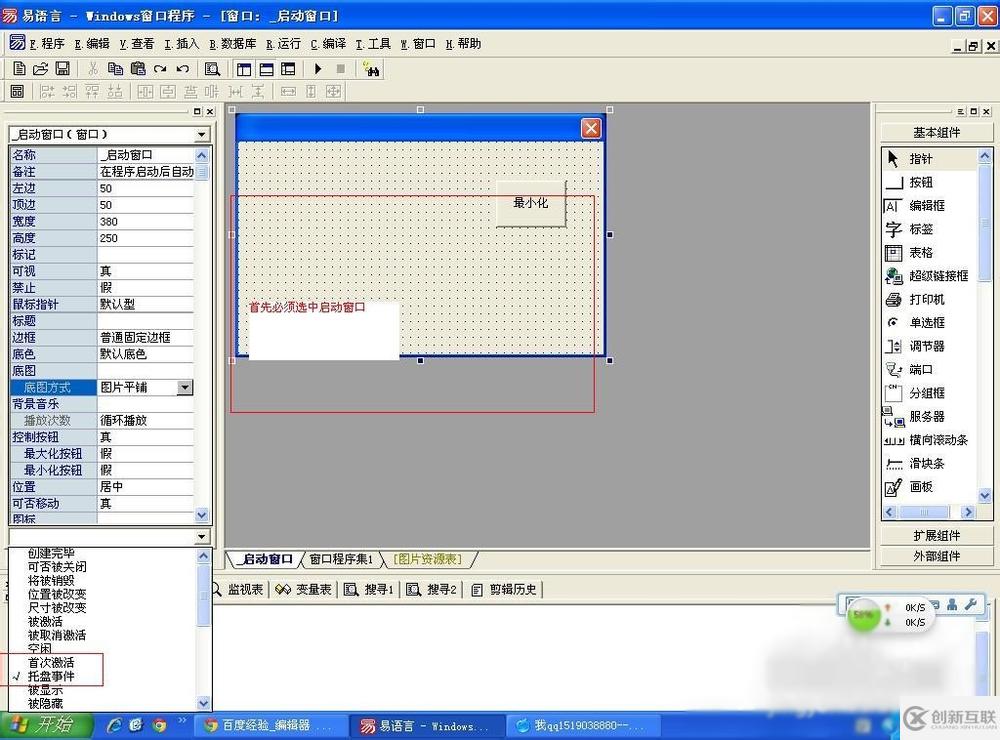
Task: Choose 首次激活 in the event list
Action: tap(51, 663)
